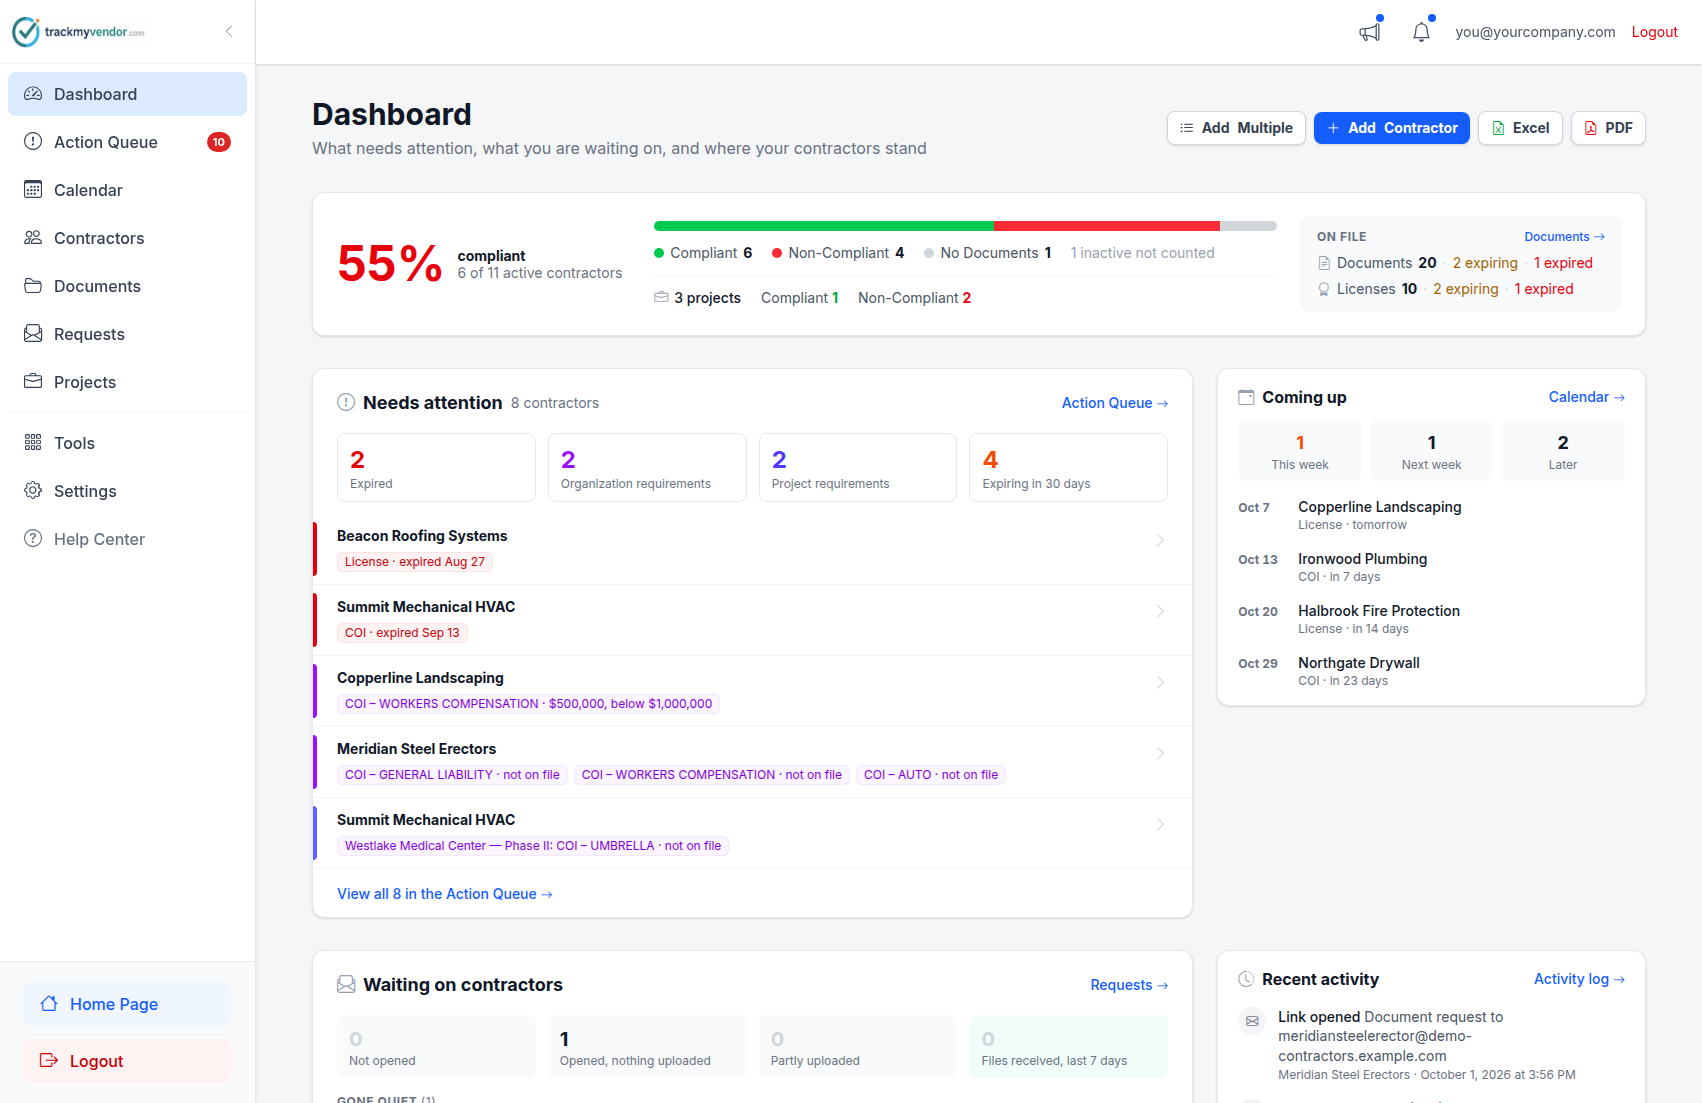Click the Help Center question icon
This screenshot has width=1702, height=1103.
point(33,539)
